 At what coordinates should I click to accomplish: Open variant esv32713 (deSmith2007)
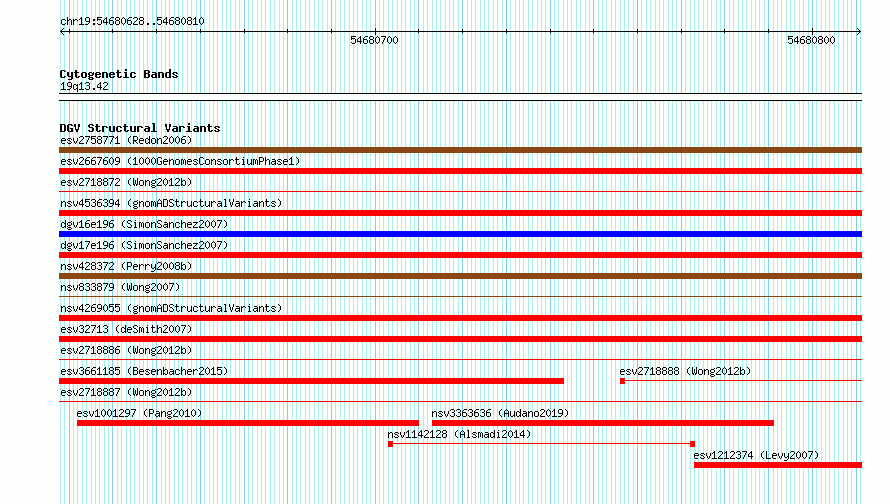pos(126,329)
